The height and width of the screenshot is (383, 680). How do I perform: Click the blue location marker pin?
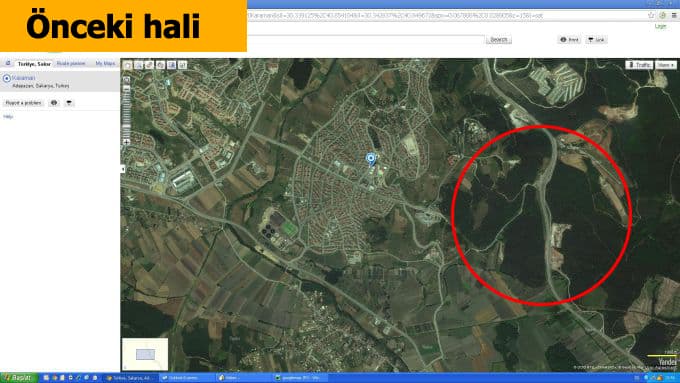pyautogui.click(x=371, y=159)
